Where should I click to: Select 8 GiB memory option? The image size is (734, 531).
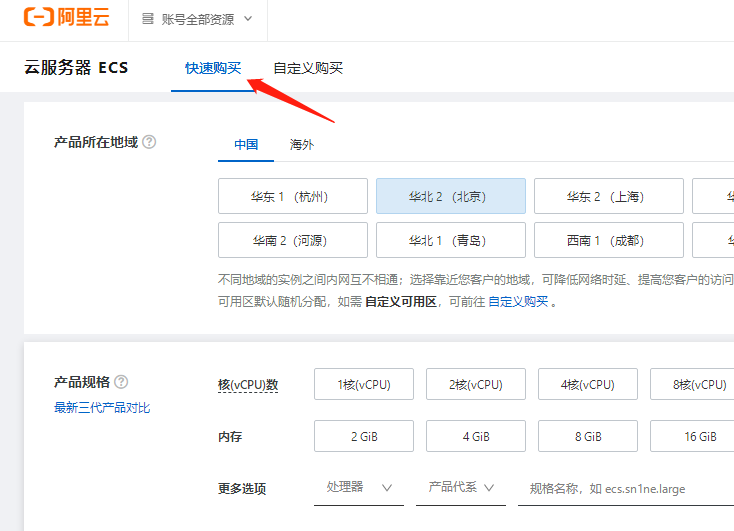pos(588,436)
